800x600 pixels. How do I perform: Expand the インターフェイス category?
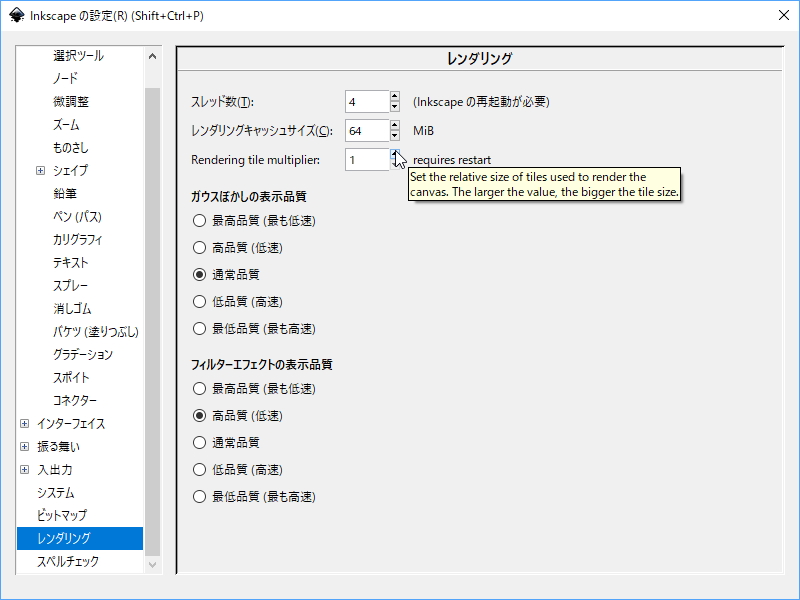(24, 423)
